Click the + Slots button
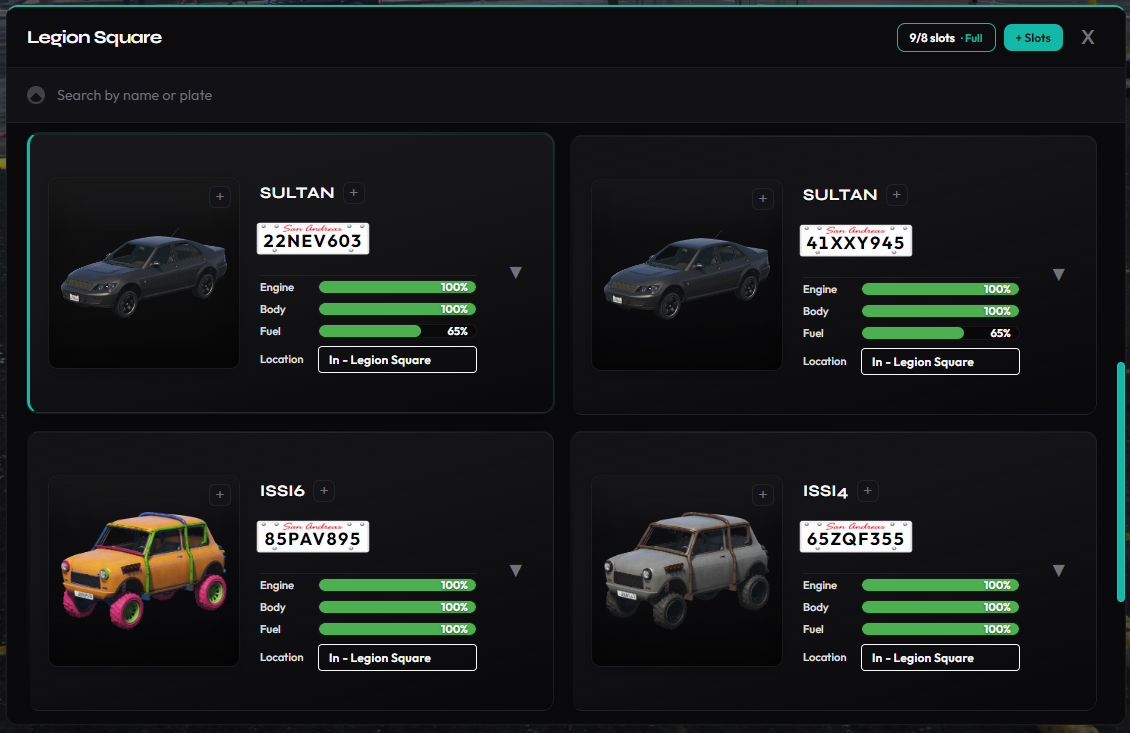1130x733 pixels. click(x=1033, y=38)
